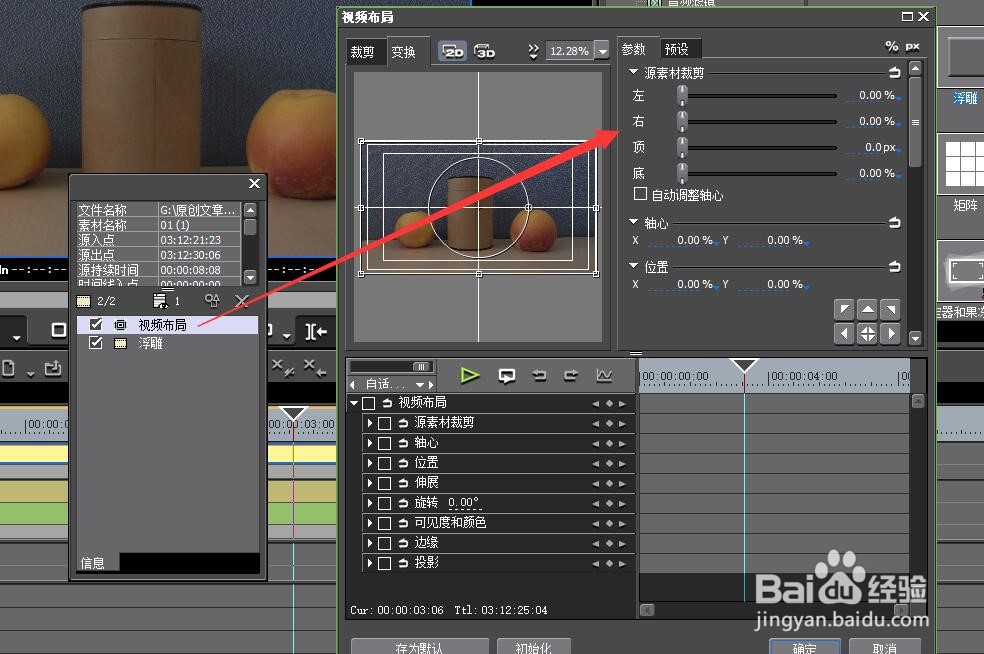
Task: Enable keyframes for 伸展
Action: 385,483
